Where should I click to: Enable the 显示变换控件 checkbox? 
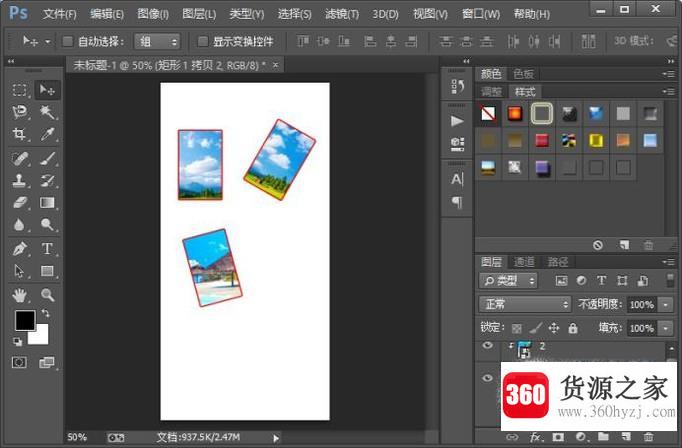[203, 41]
